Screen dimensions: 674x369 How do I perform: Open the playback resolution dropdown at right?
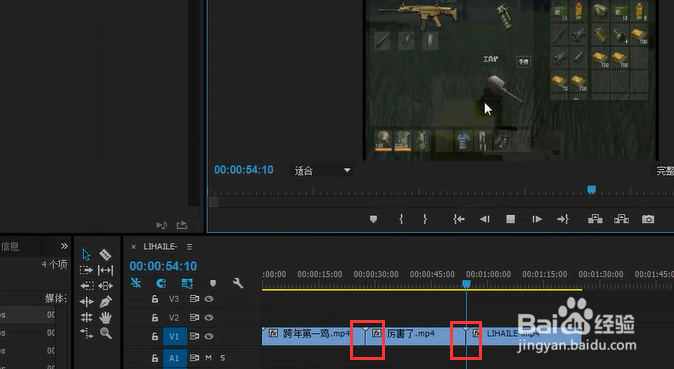665,171
